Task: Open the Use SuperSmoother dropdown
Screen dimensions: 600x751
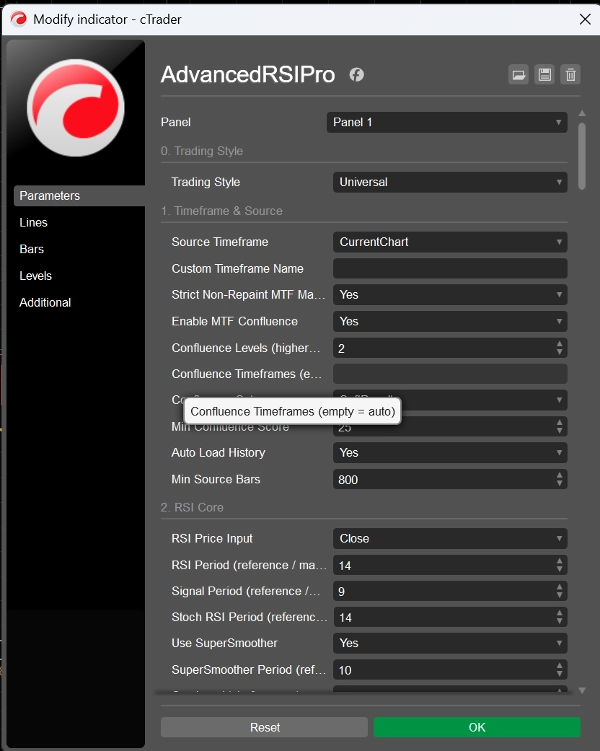Action: (x=450, y=643)
